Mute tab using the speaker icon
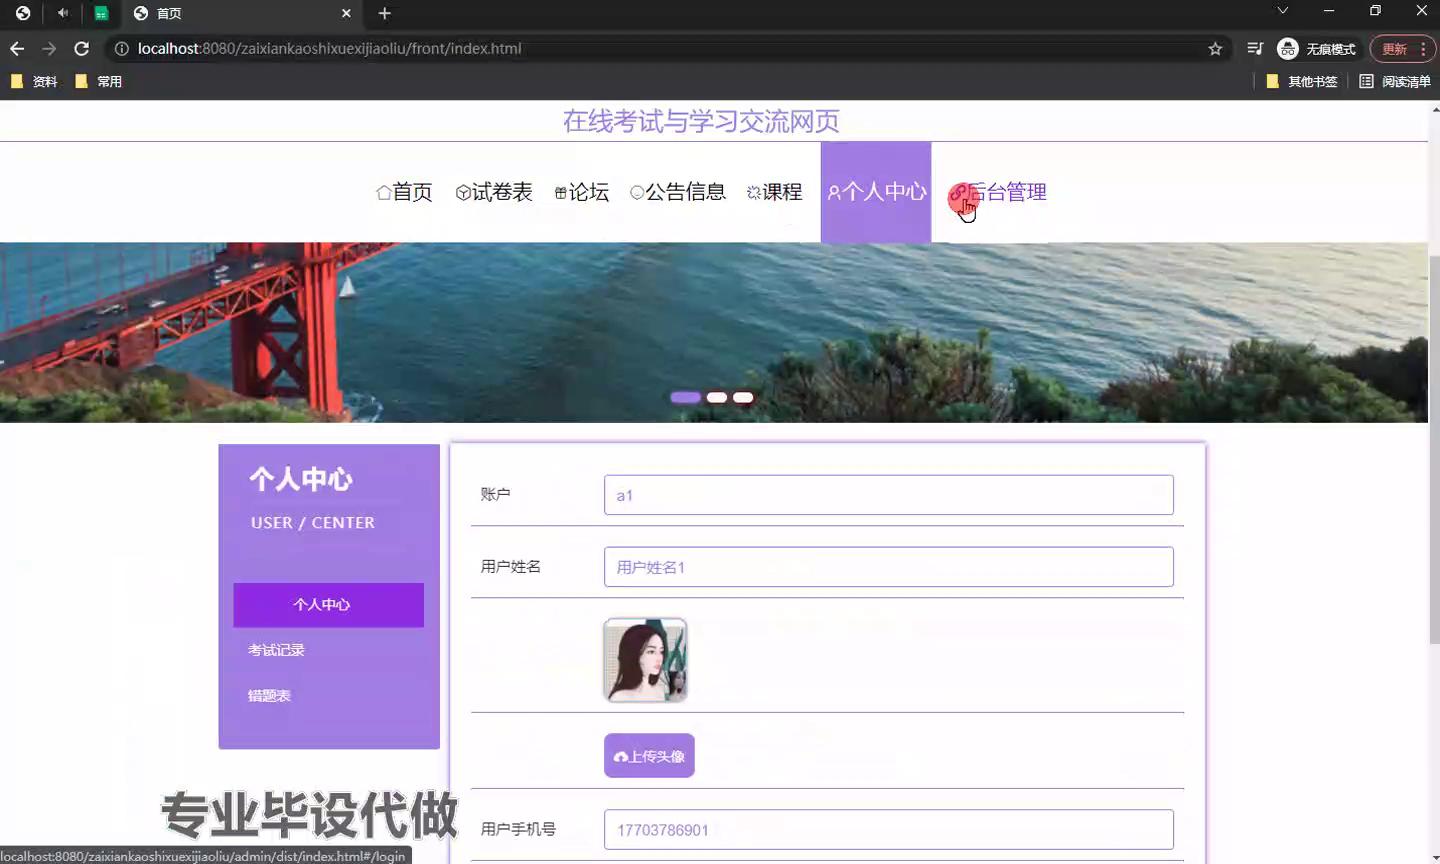The width and height of the screenshot is (1440, 864). [x=63, y=13]
